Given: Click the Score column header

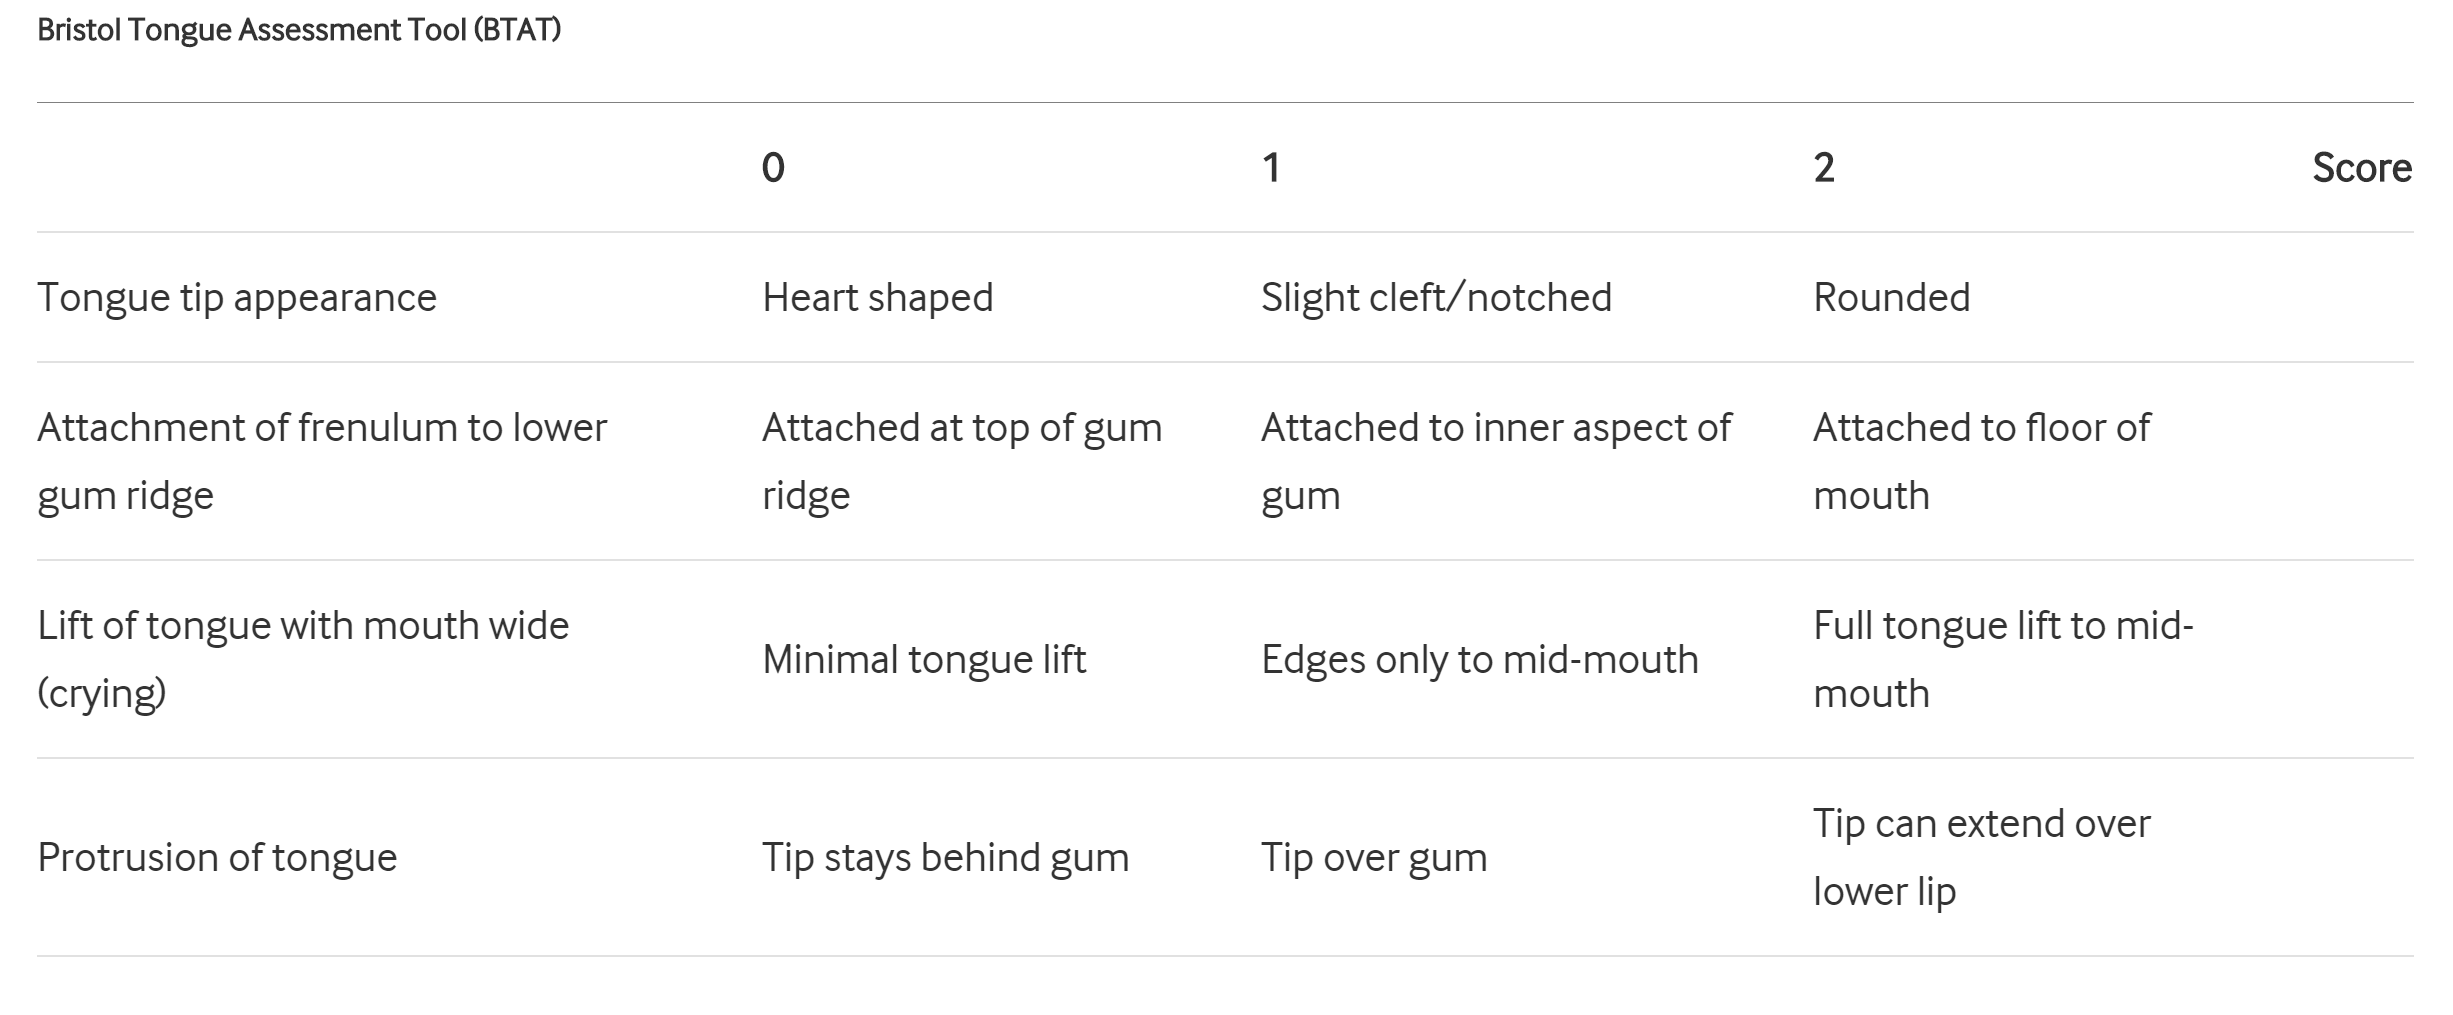Looking at the screenshot, I should (2362, 167).
